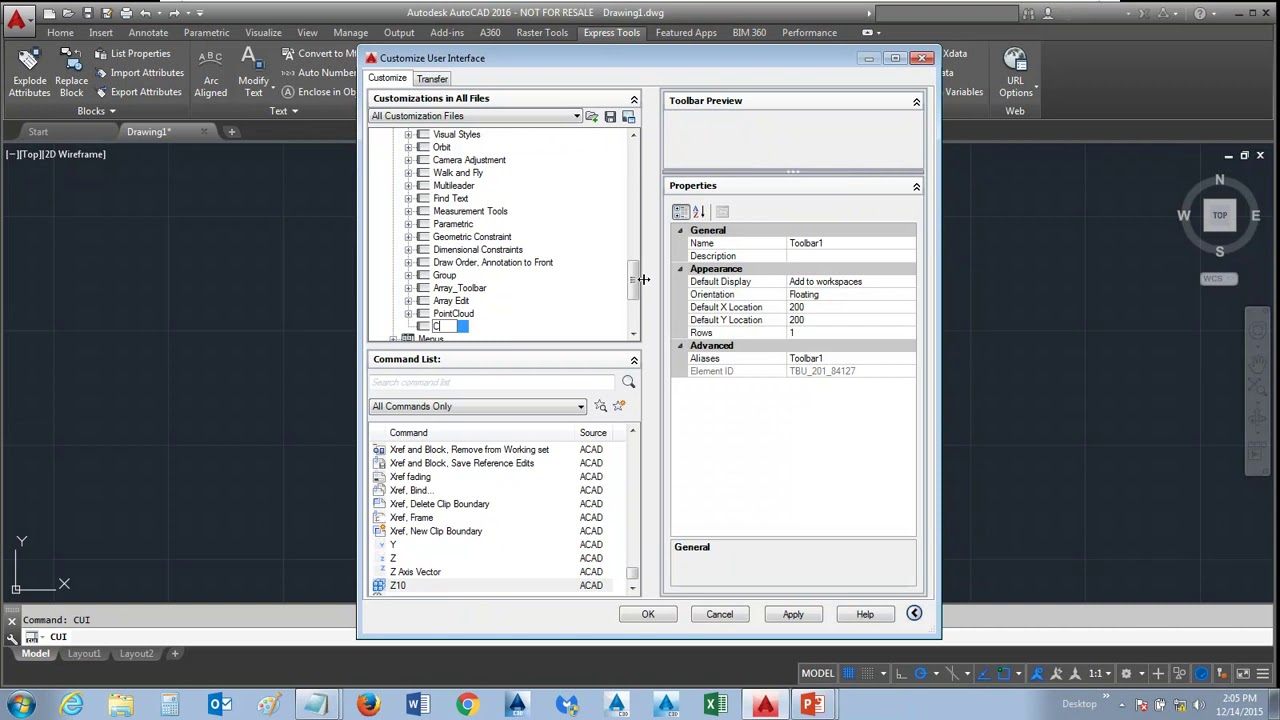The width and height of the screenshot is (1280, 720).
Task: Click the Default Display value Add to workspaces
Action: click(x=851, y=282)
